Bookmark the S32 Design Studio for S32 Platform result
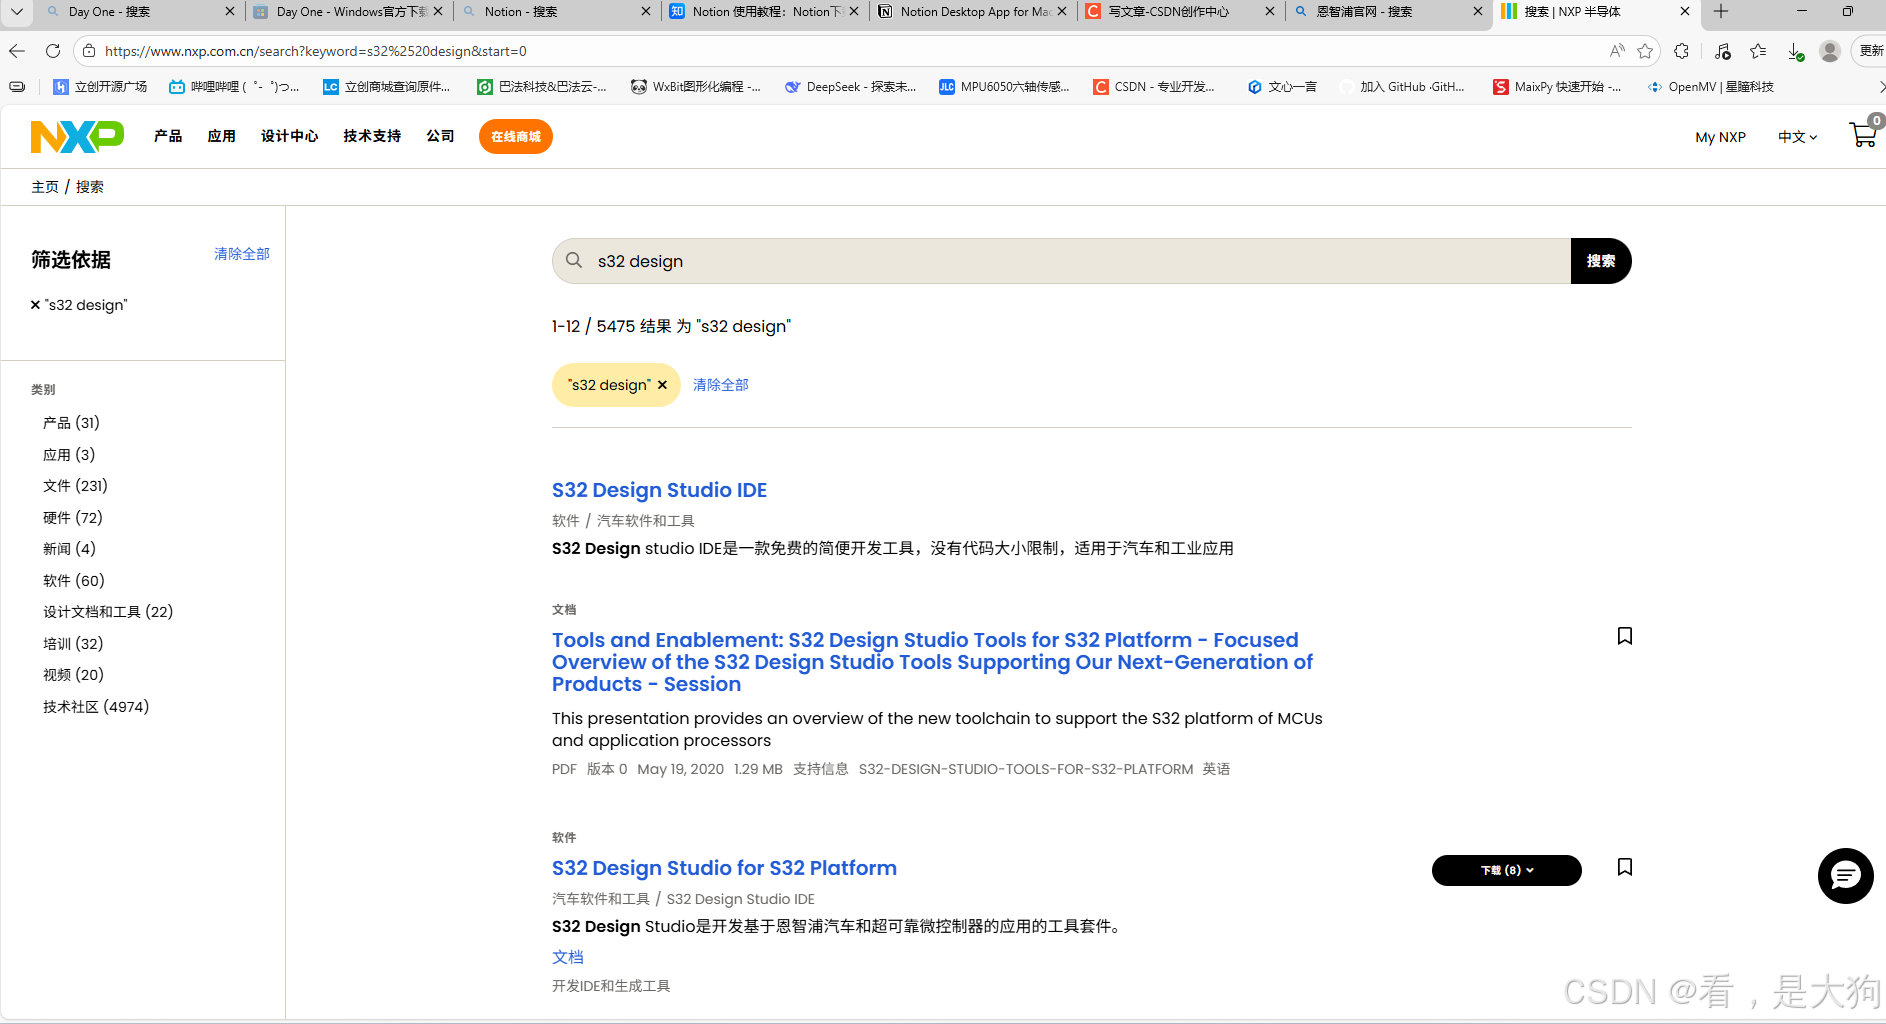Viewport: 1886px width, 1024px height. (x=1625, y=867)
